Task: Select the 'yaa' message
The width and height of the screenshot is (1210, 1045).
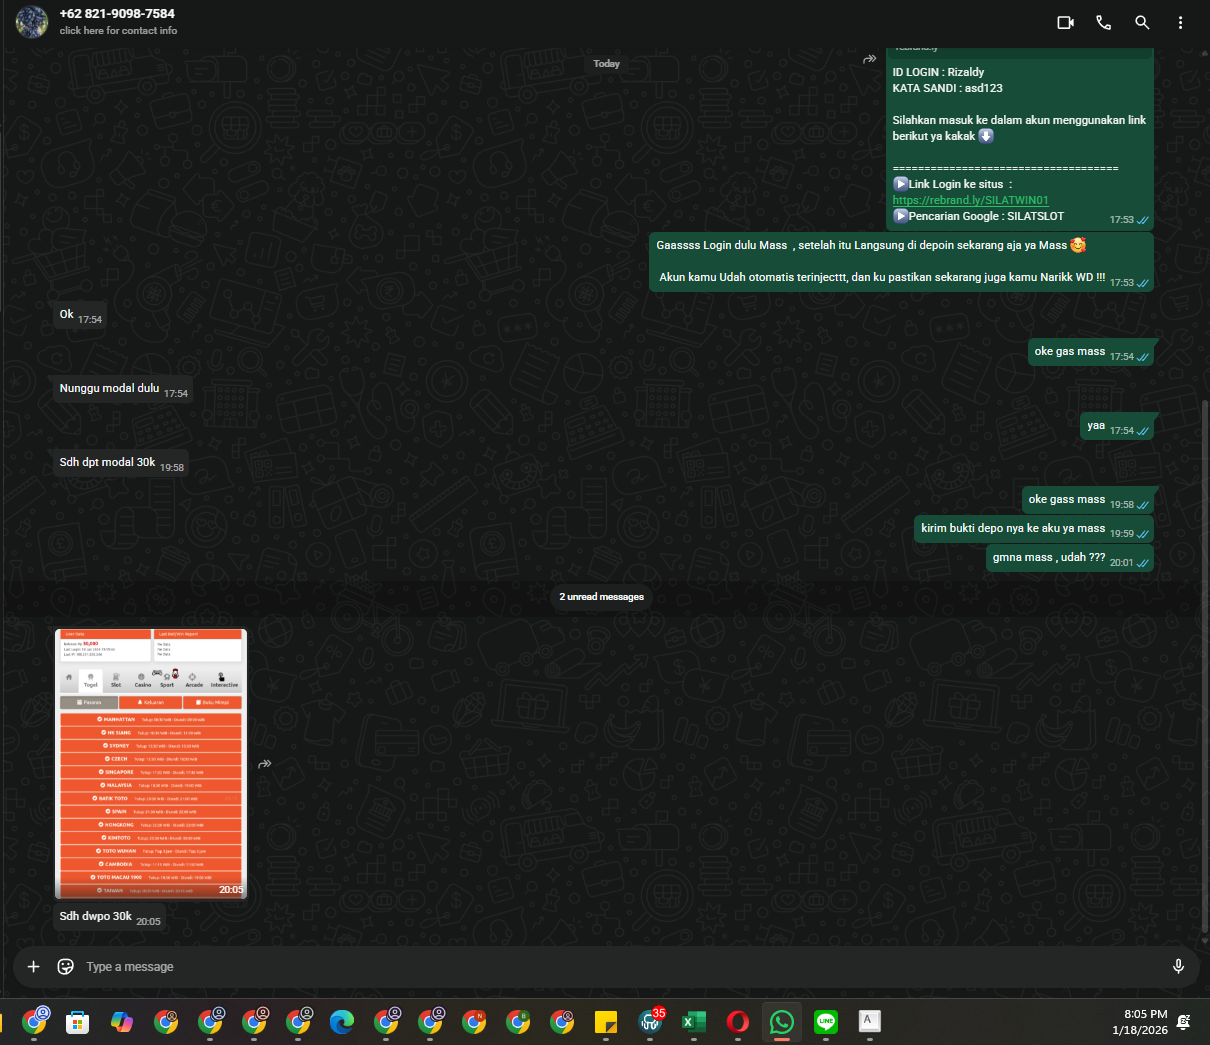Action: 1118,427
